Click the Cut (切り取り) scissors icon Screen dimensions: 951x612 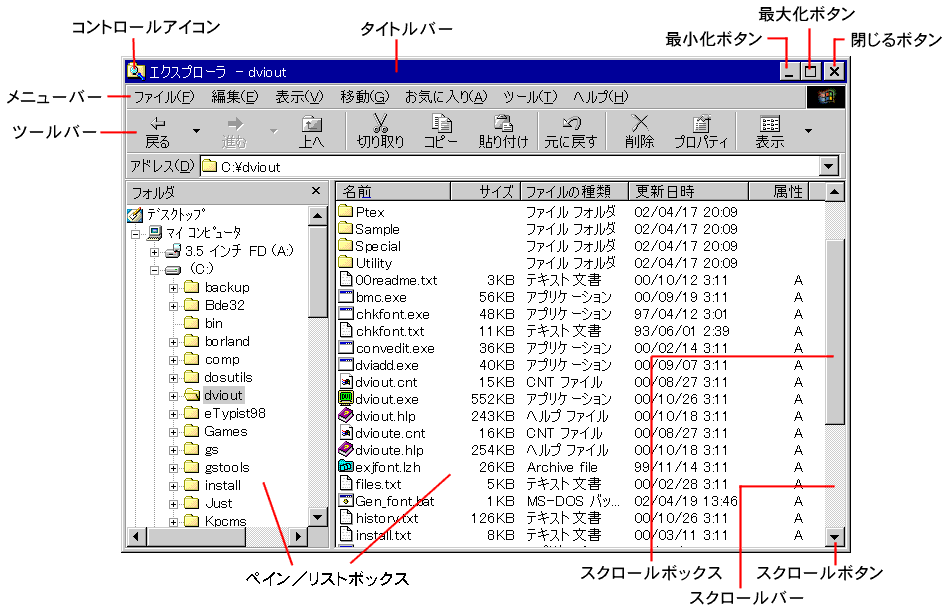(380, 123)
